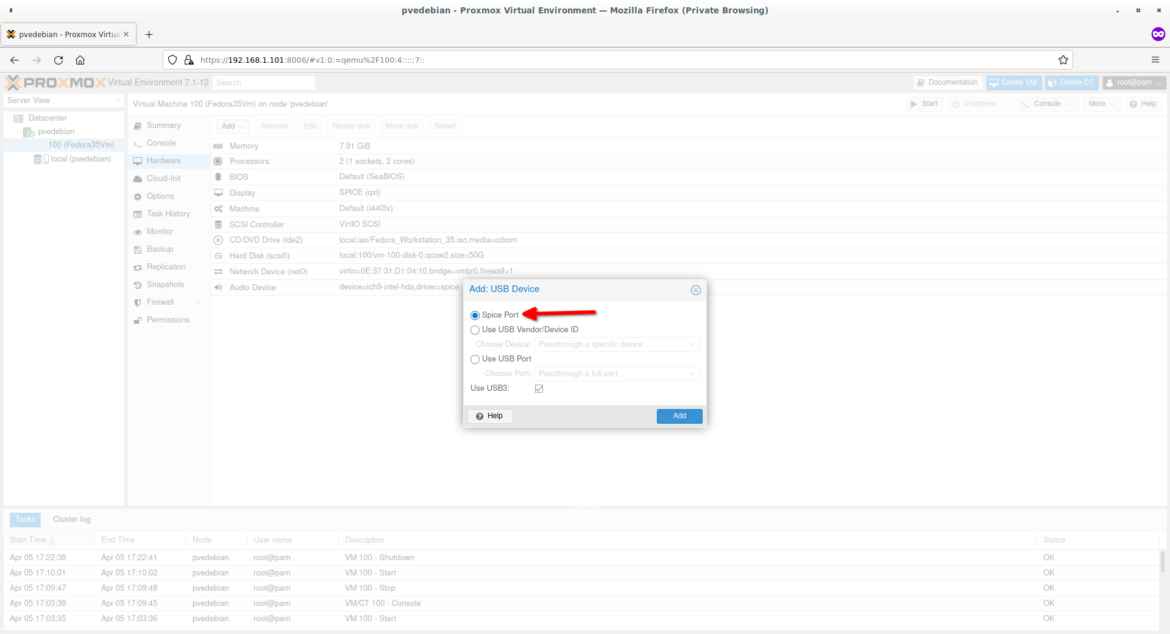The height and width of the screenshot is (634, 1170).
Task: Select the Hardware menu entry
Action: tap(165, 160)
